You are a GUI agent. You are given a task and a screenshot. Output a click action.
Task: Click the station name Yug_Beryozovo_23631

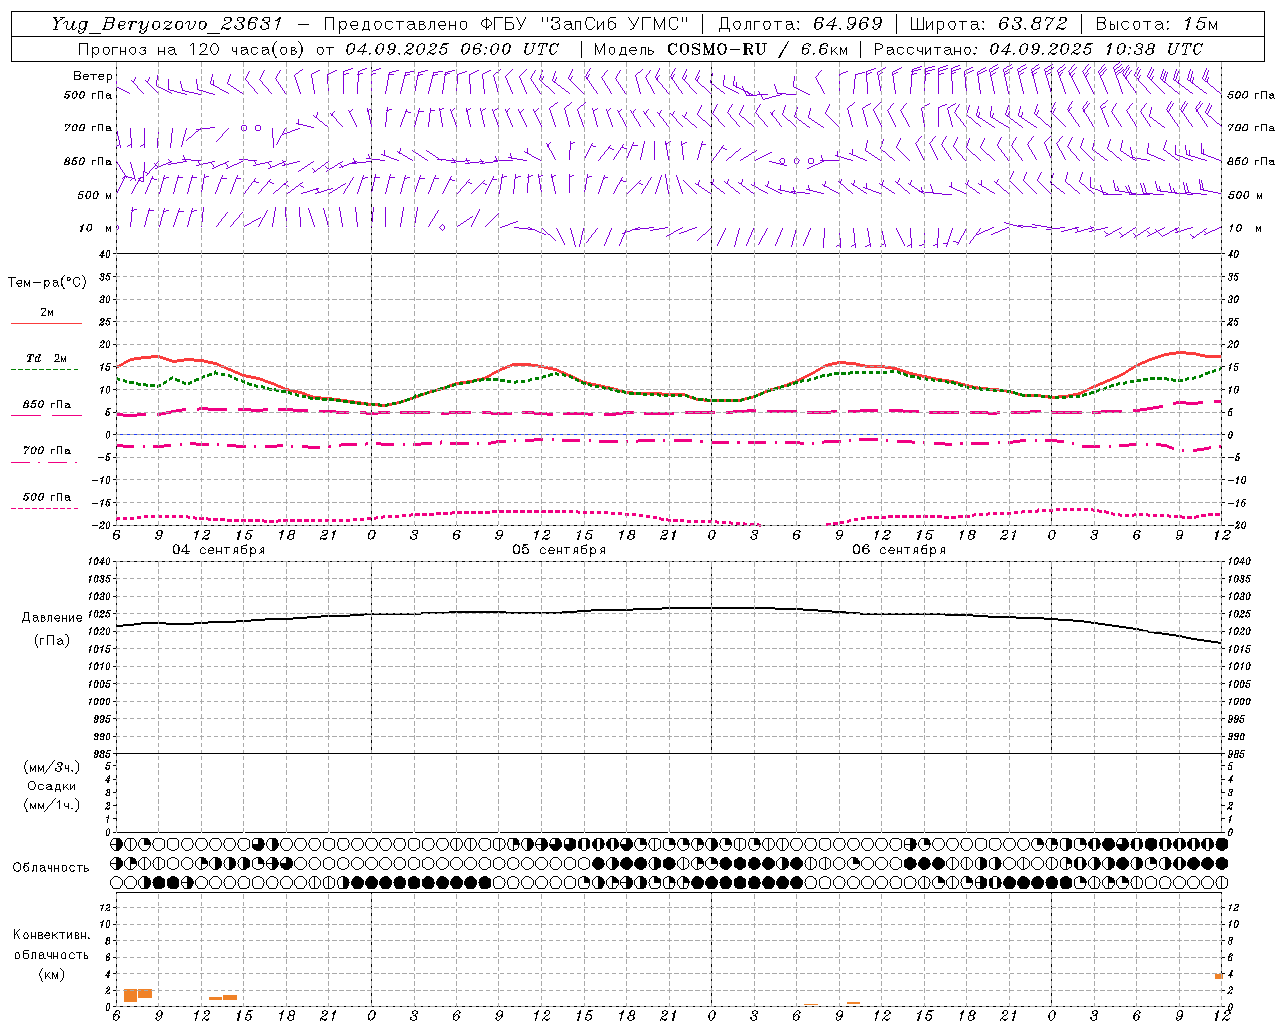pos(169,24)
